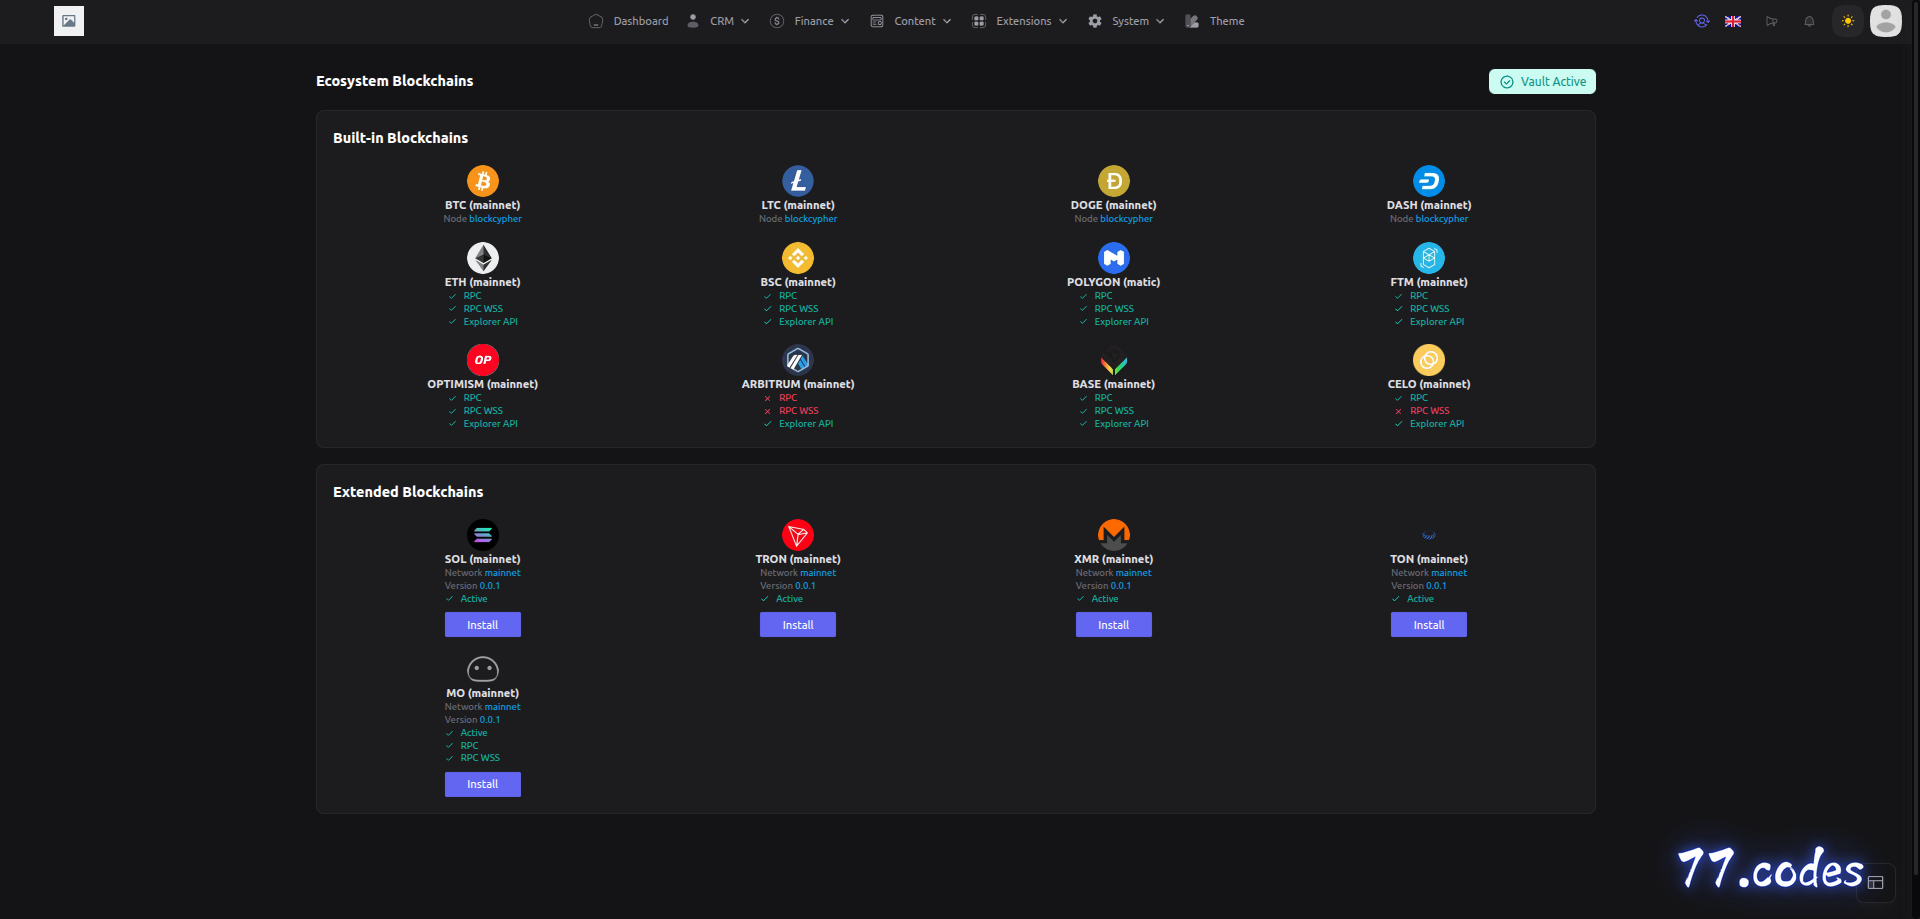Toggle the light/dark theme sun switch
Viewport: 1920px width, 919px height.
[x=1848, y=21]
